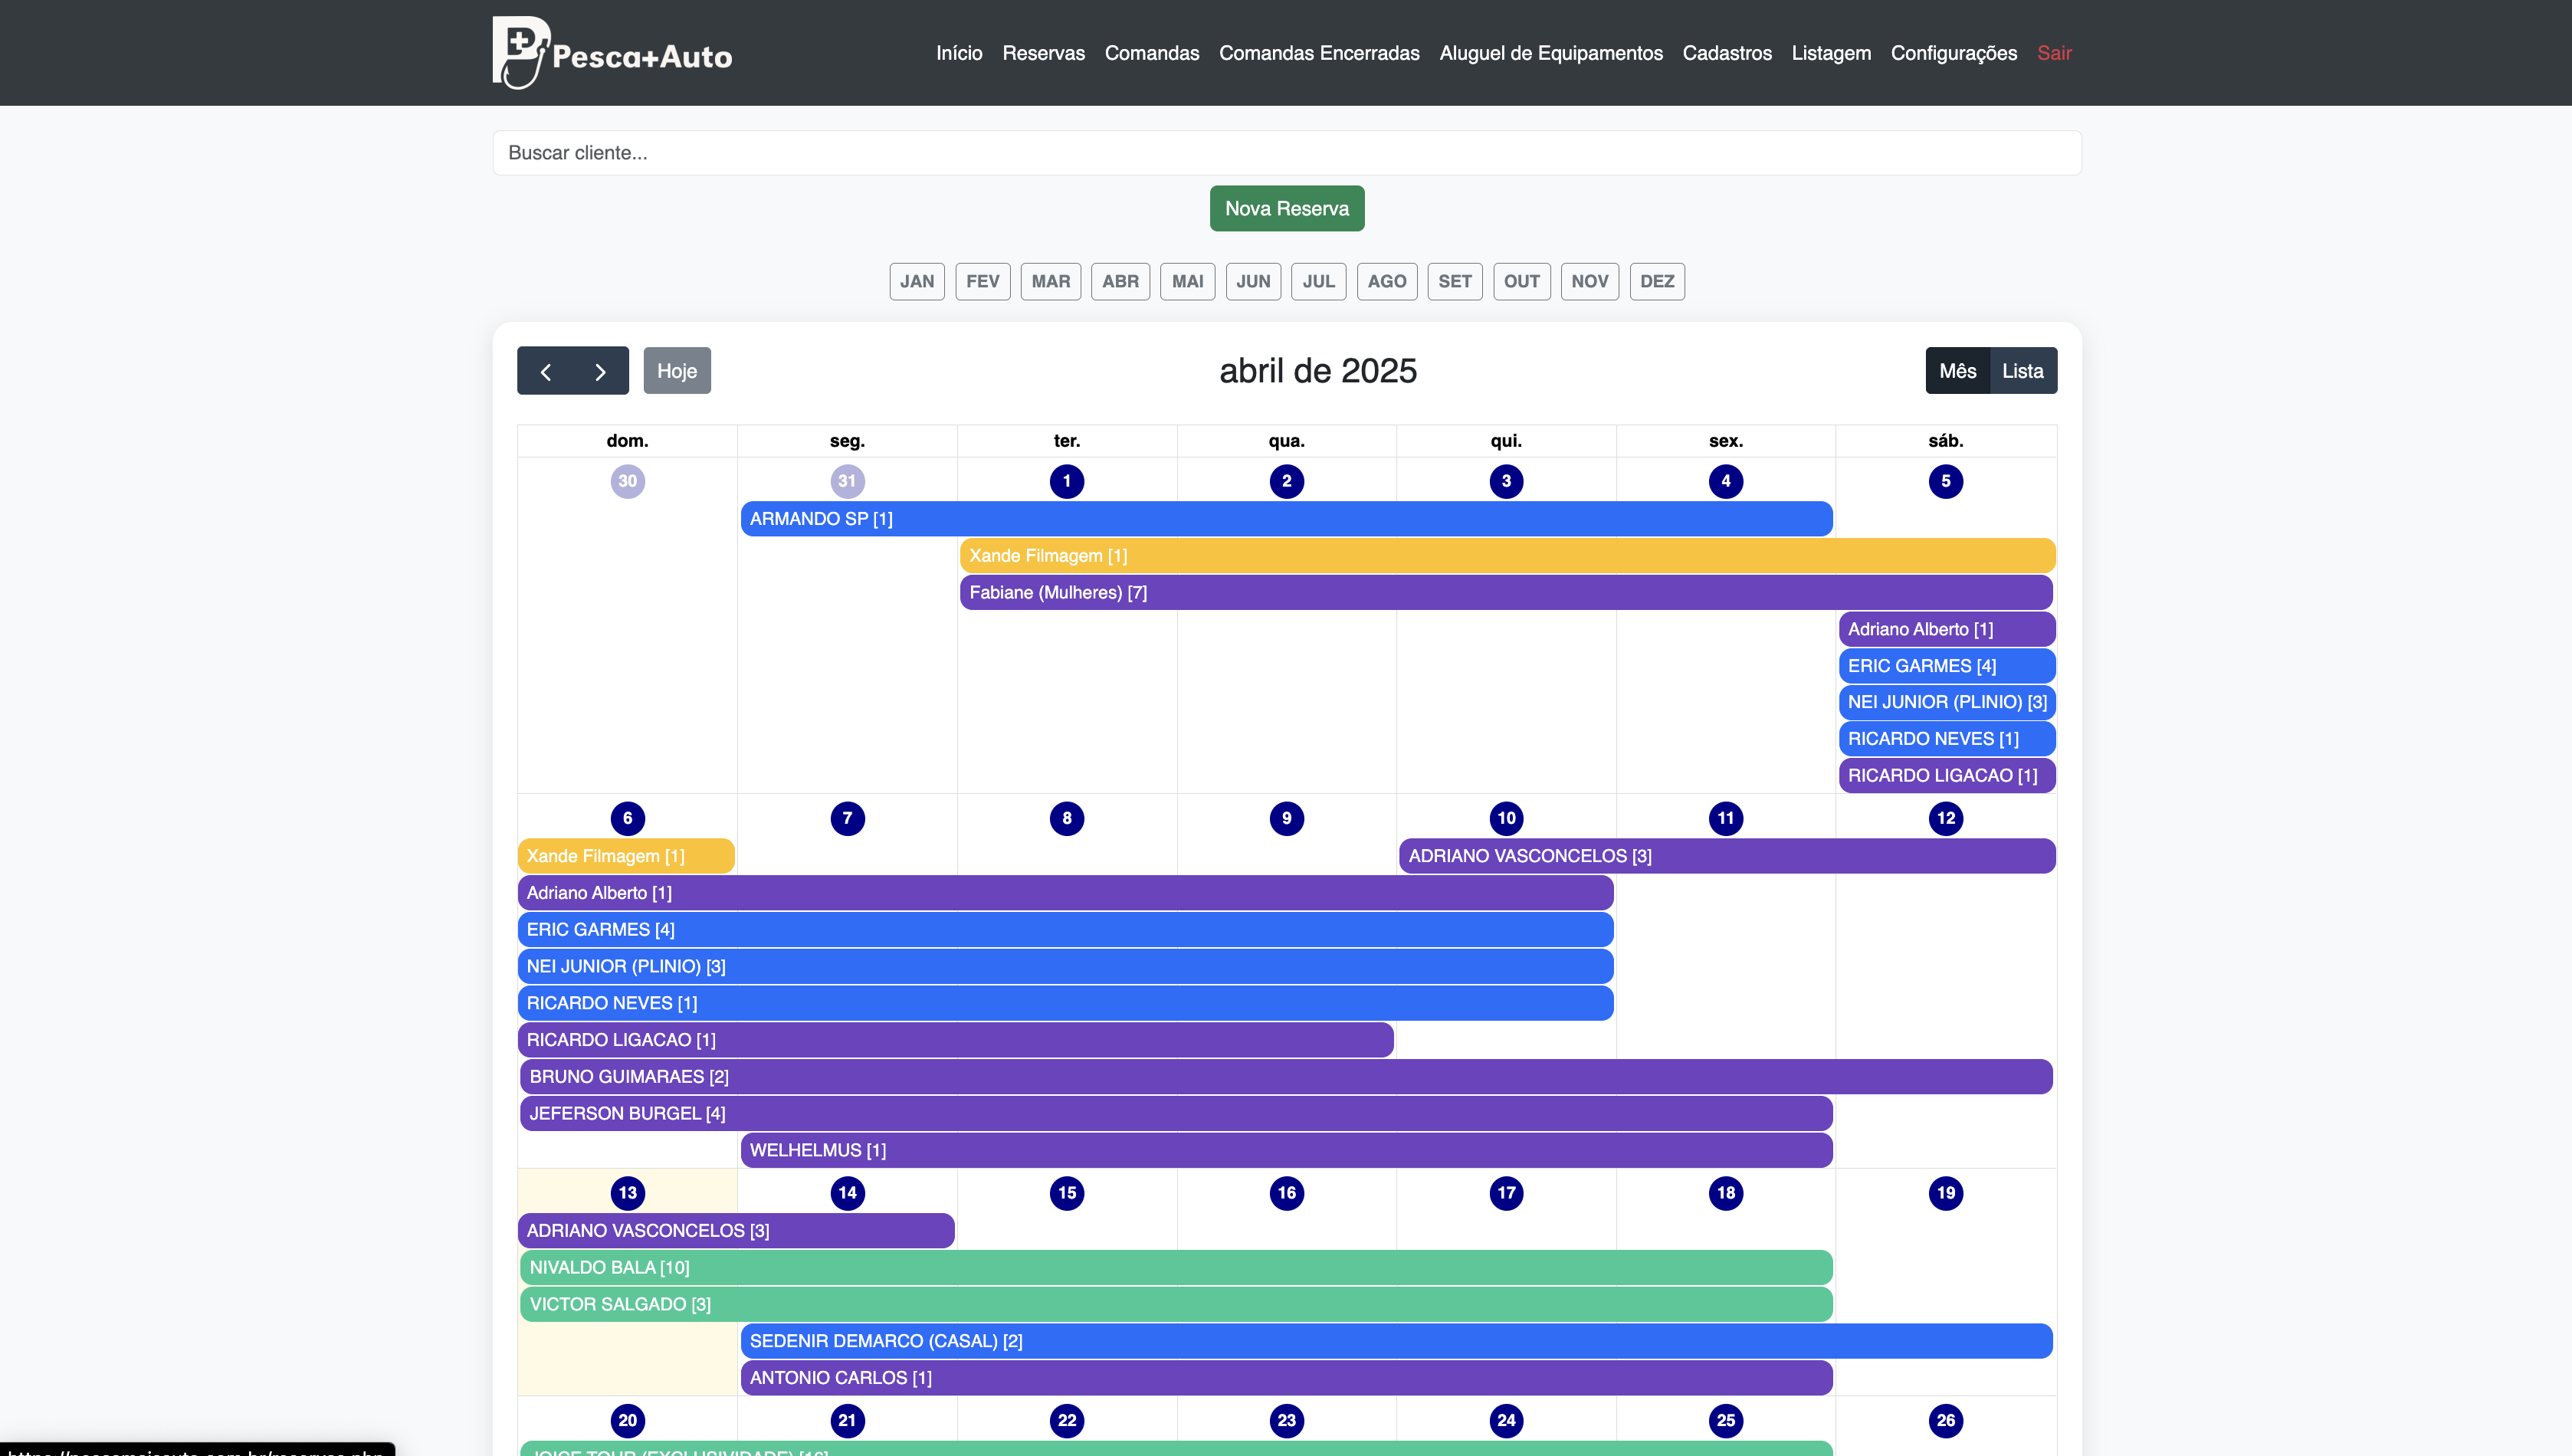Screen dimensions: 2572x1456
Task: Advance to next month with right chevron
Action: [x=600, y=371]
